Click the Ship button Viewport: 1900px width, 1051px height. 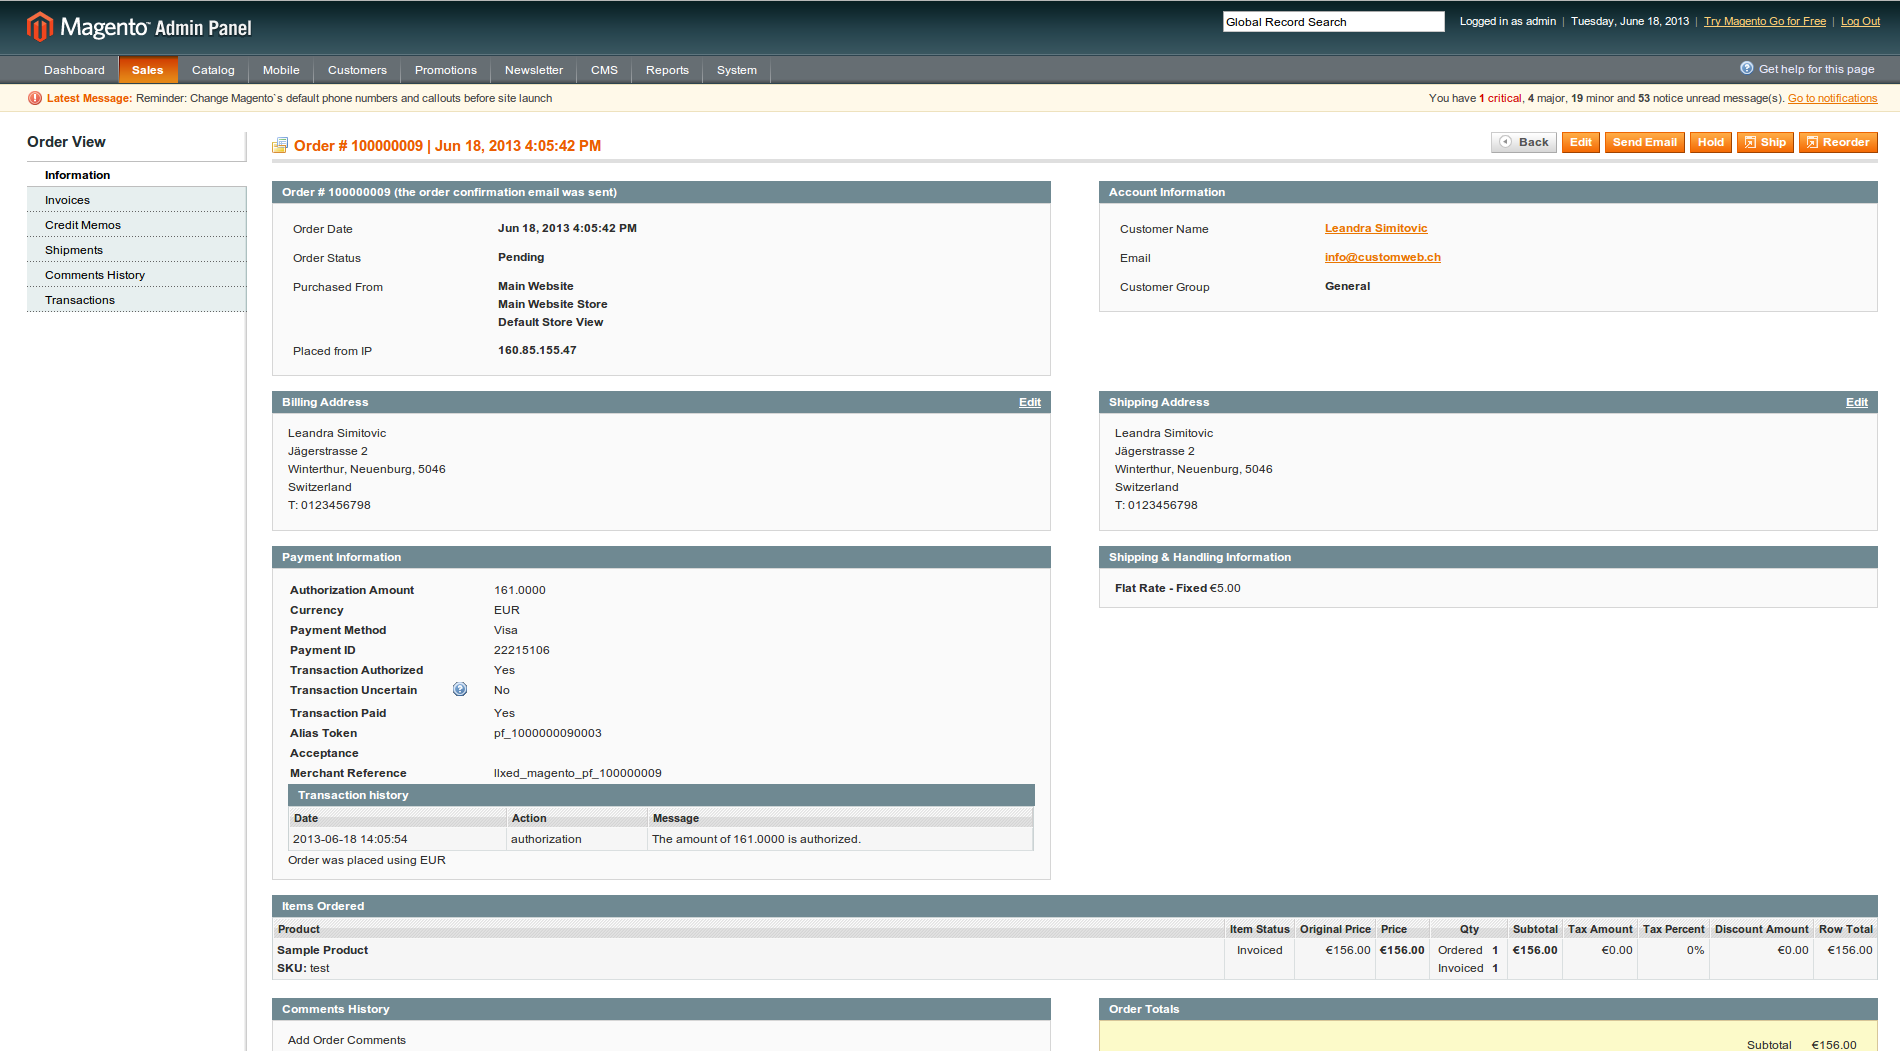coord(1765,142)
